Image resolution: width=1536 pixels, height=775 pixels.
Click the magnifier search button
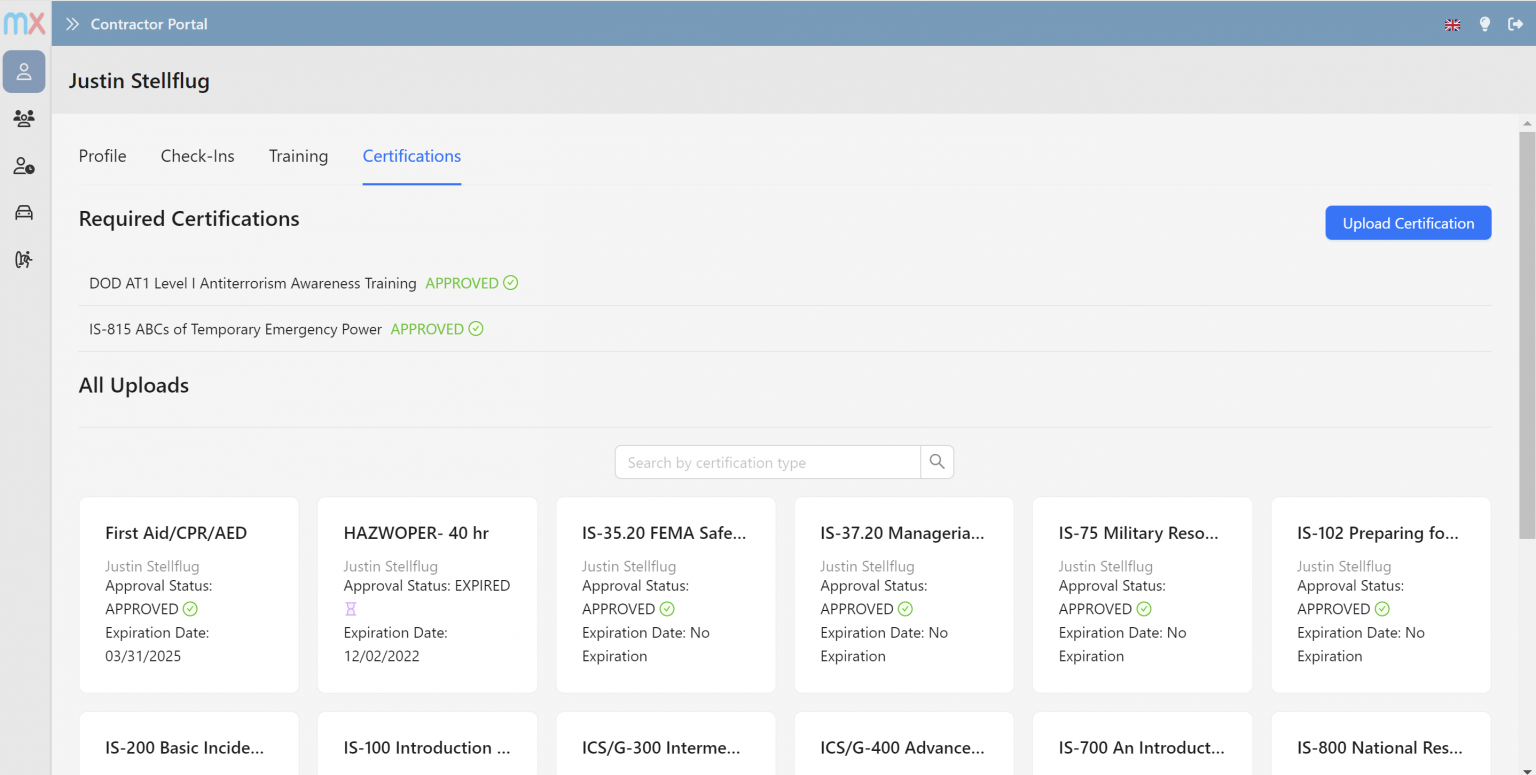pos(937,462)
